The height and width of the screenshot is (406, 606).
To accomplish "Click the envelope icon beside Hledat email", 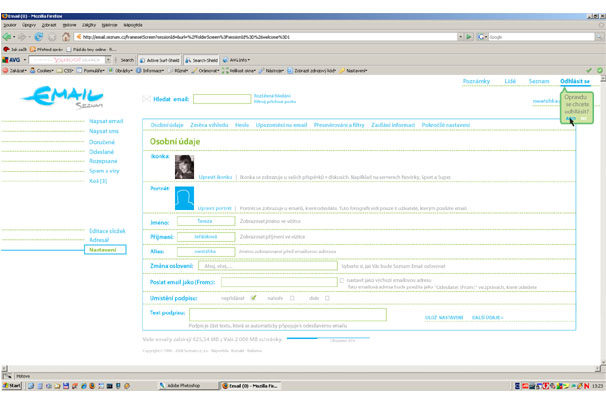I will coord(147,99).
